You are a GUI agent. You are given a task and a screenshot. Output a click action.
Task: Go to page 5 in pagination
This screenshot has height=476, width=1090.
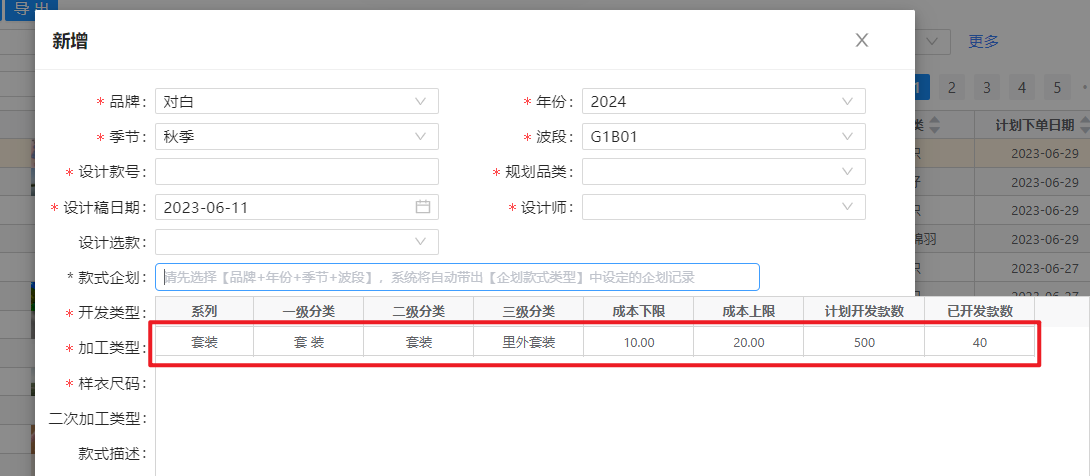1054,87
